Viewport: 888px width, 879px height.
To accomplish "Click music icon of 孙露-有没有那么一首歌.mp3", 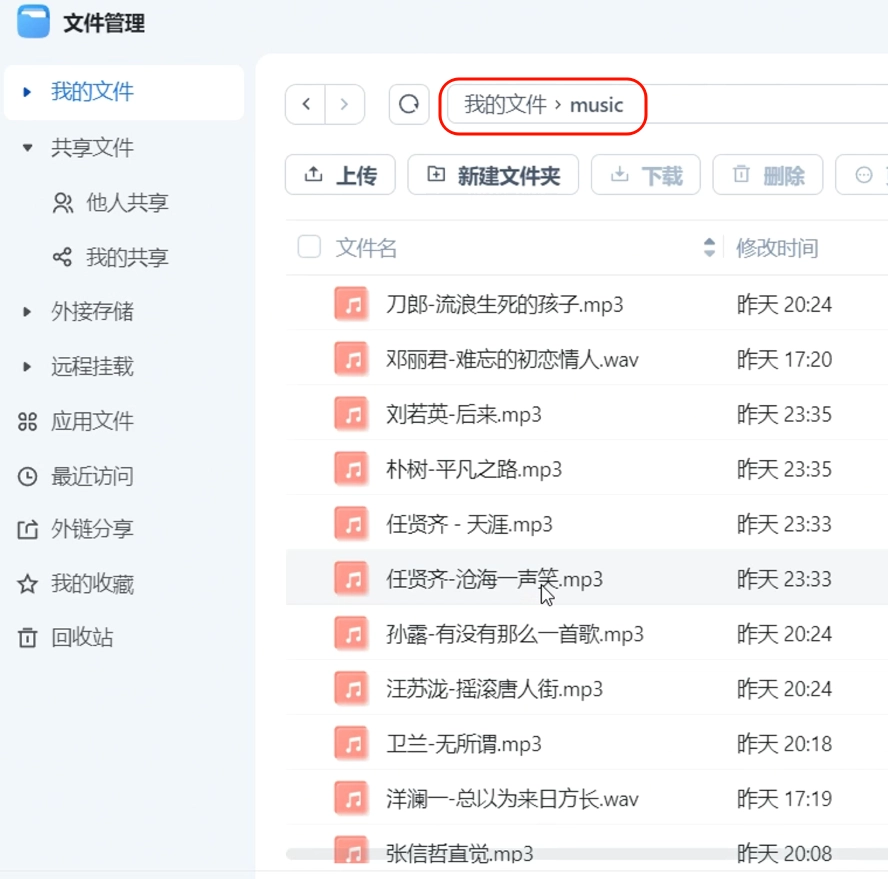I will tap(352, 634).
